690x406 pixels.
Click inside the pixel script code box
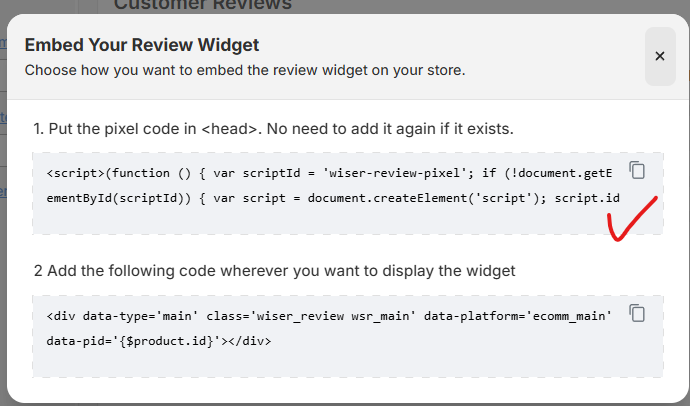(330, 215)
